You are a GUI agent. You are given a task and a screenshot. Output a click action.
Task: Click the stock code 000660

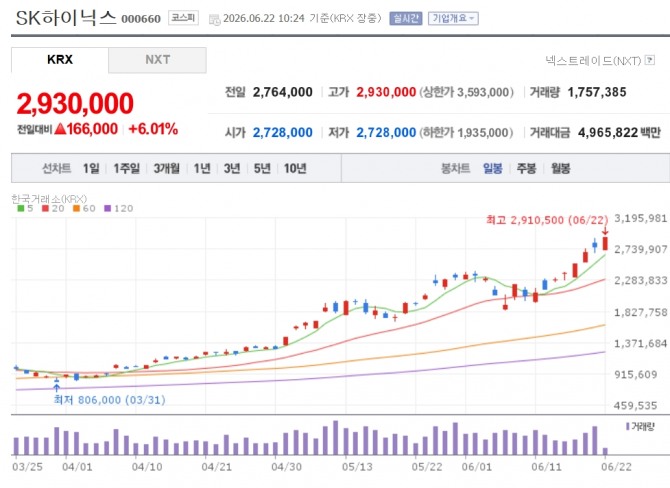click(141, 19)
